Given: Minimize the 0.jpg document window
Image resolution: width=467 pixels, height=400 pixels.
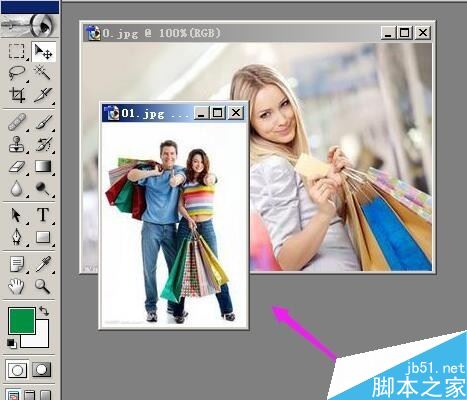Looking at the screenshot, I should tap(388, 33).
